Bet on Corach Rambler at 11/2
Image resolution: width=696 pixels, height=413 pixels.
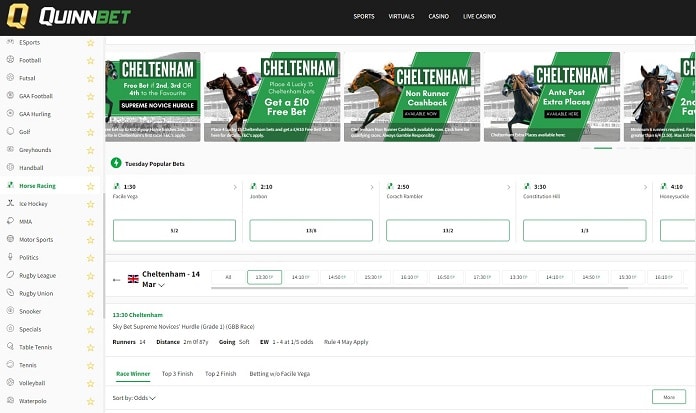448,230
